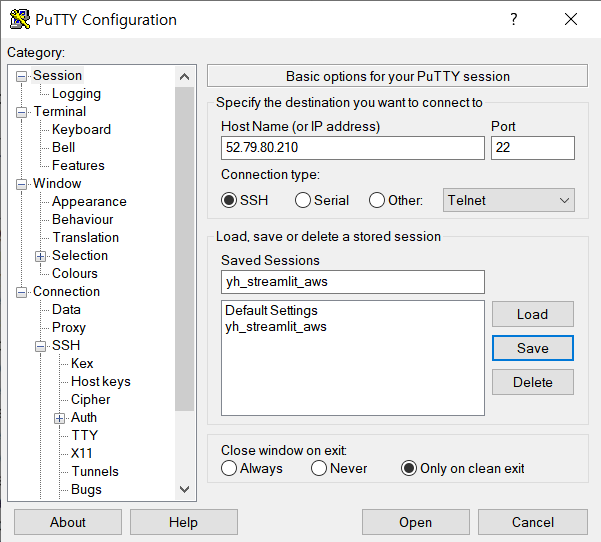The image size is (601, 542).
Task: Open the Kex category
Action: pos(82,364)
